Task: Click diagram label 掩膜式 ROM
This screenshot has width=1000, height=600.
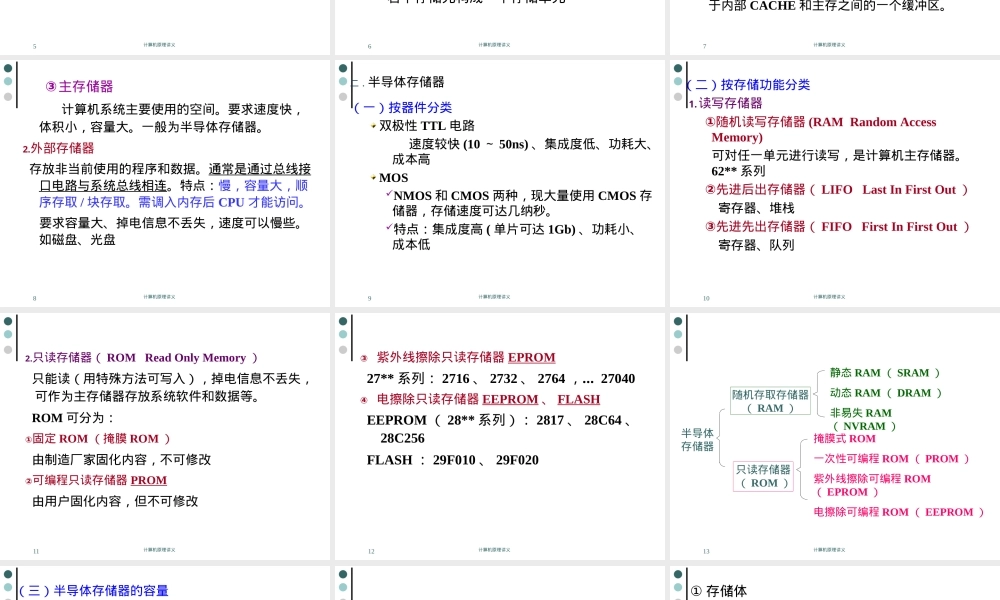Action: coord(844,439)
